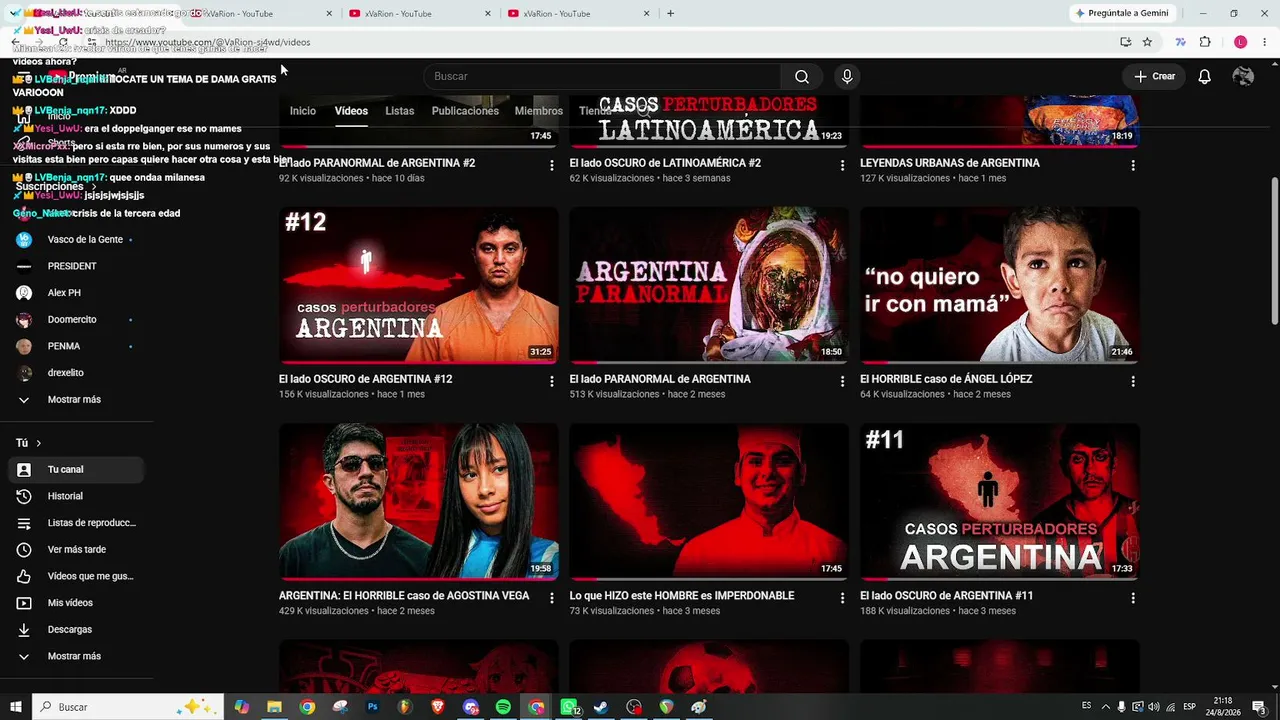
Task: Open the Miembros channel tab
Action: pyautogui.click(x=539, y=111)
